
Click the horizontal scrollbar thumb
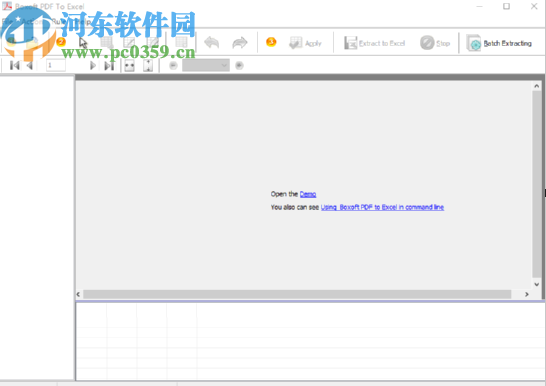297,294
